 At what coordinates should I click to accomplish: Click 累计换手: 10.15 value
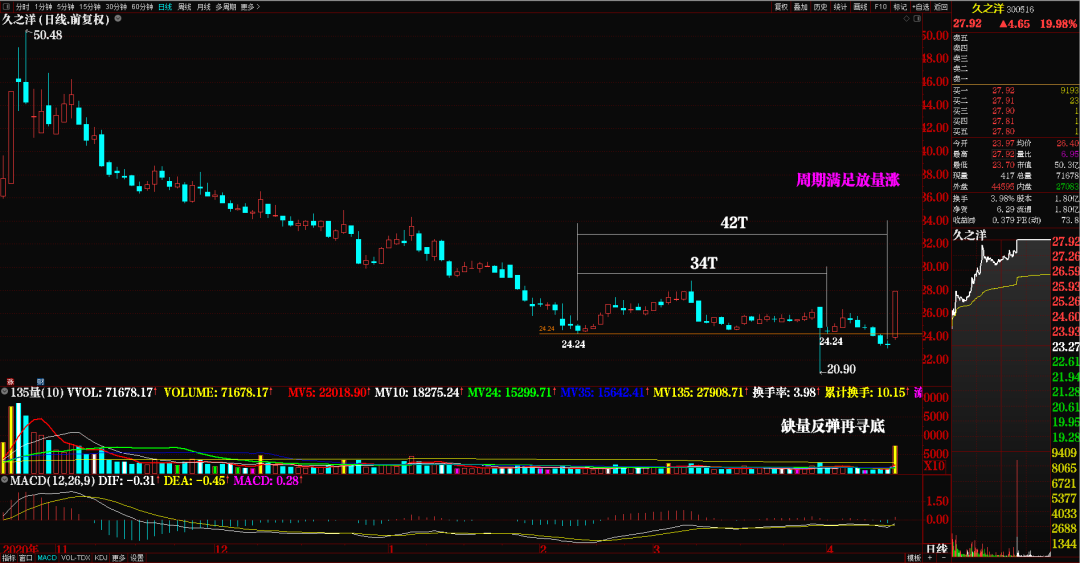pos(865,392)
